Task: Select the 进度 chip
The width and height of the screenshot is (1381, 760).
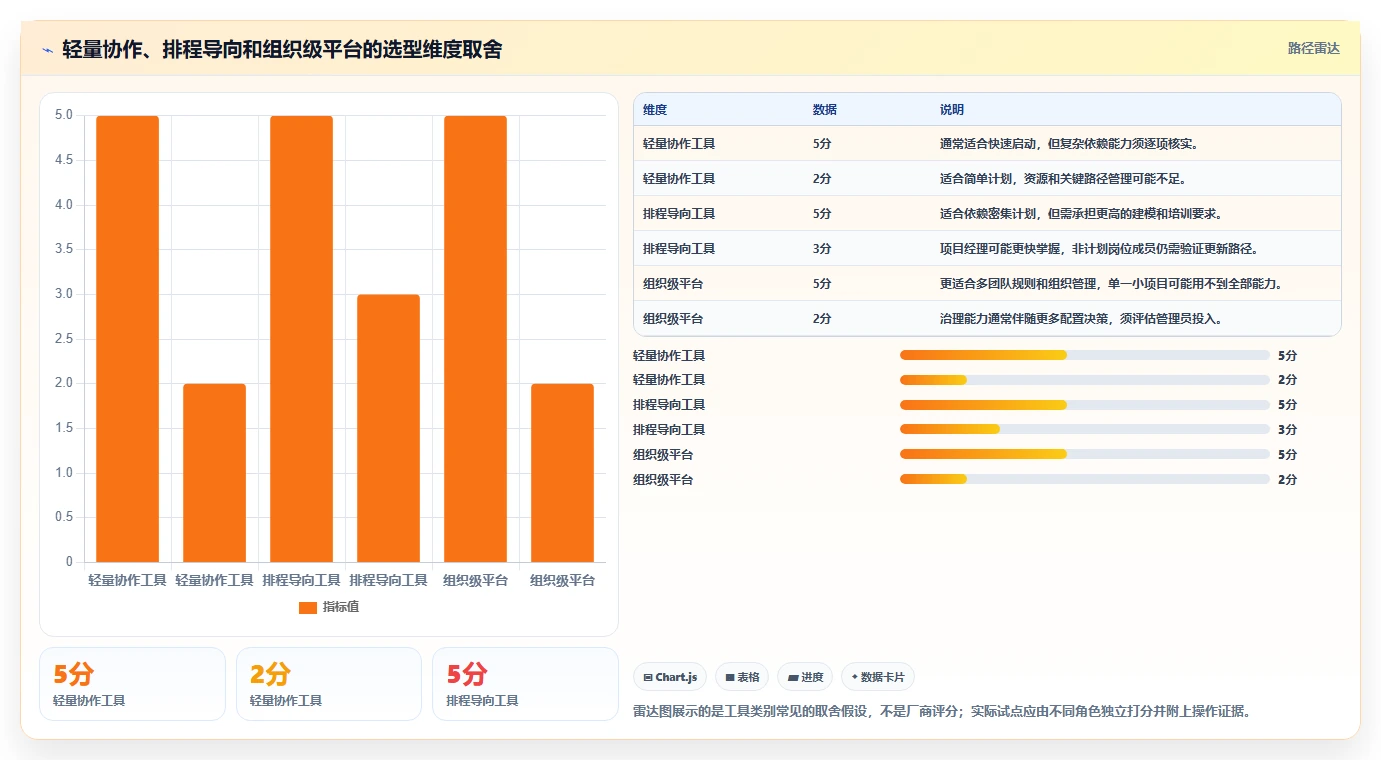Action: click(805, 677)
